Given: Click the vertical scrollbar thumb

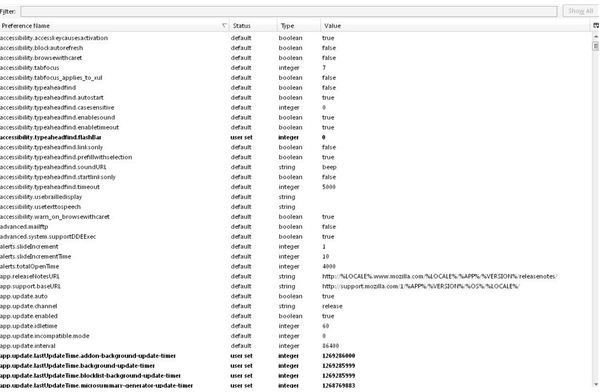Looking at the screenshot, I should (x=596, y=46).
